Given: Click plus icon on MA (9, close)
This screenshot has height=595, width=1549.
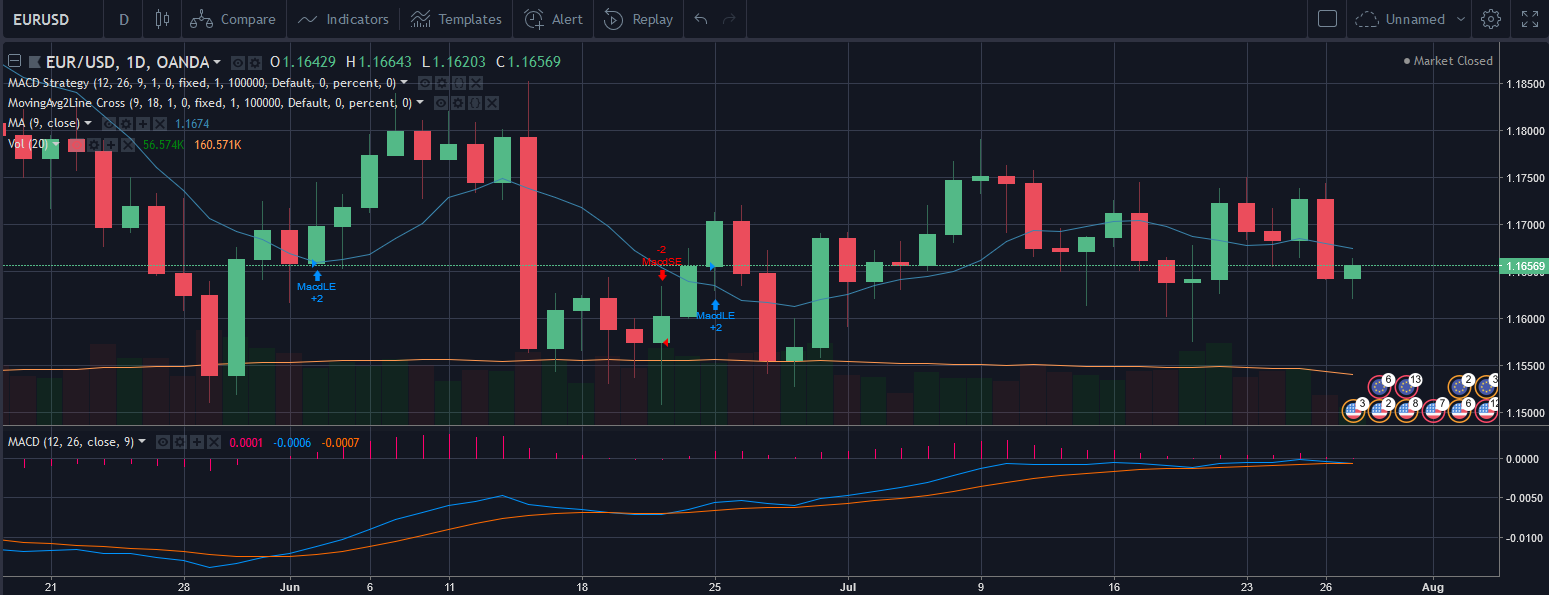Looking at the screenshot, I should 143,124.
